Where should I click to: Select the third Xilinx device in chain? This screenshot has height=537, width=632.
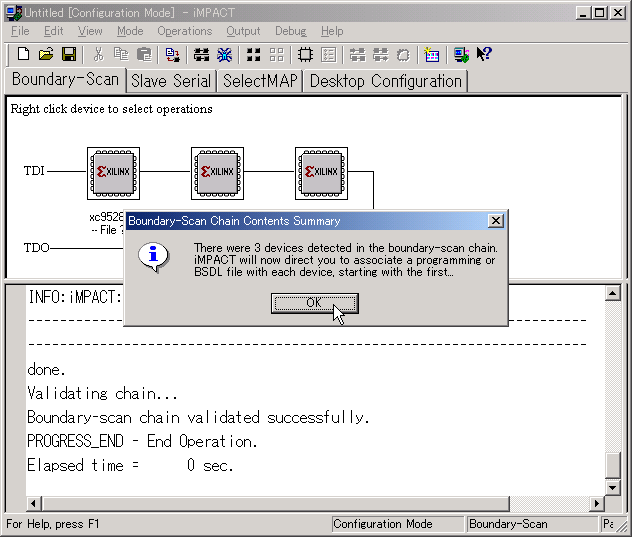point(321,172)
